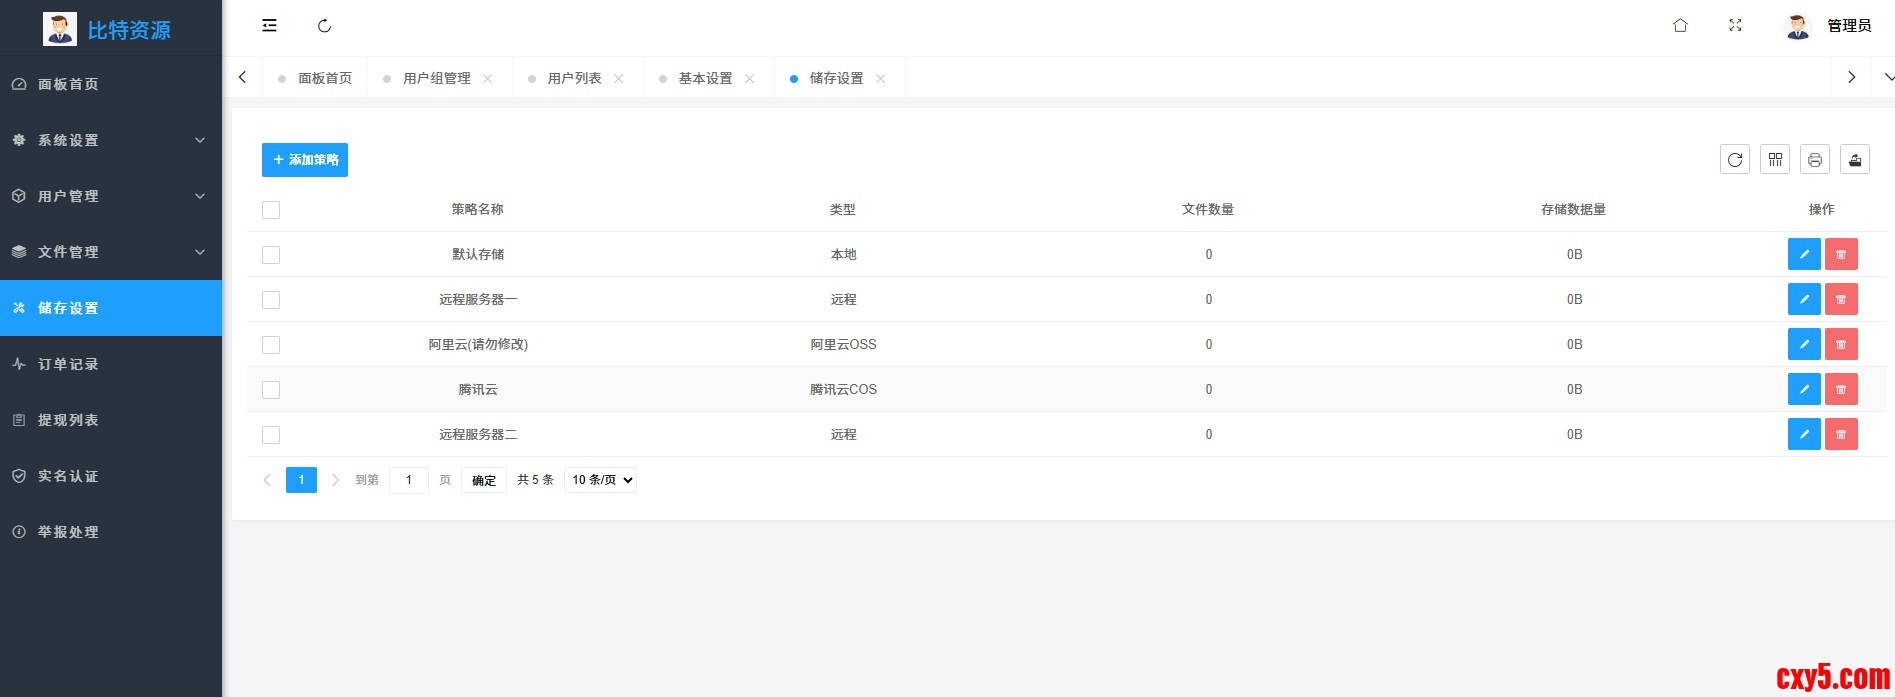Image resolution: width=1895 pixels, height=697 pixels.
Task: Click the page reload icon in header
Action: point(324,26)
